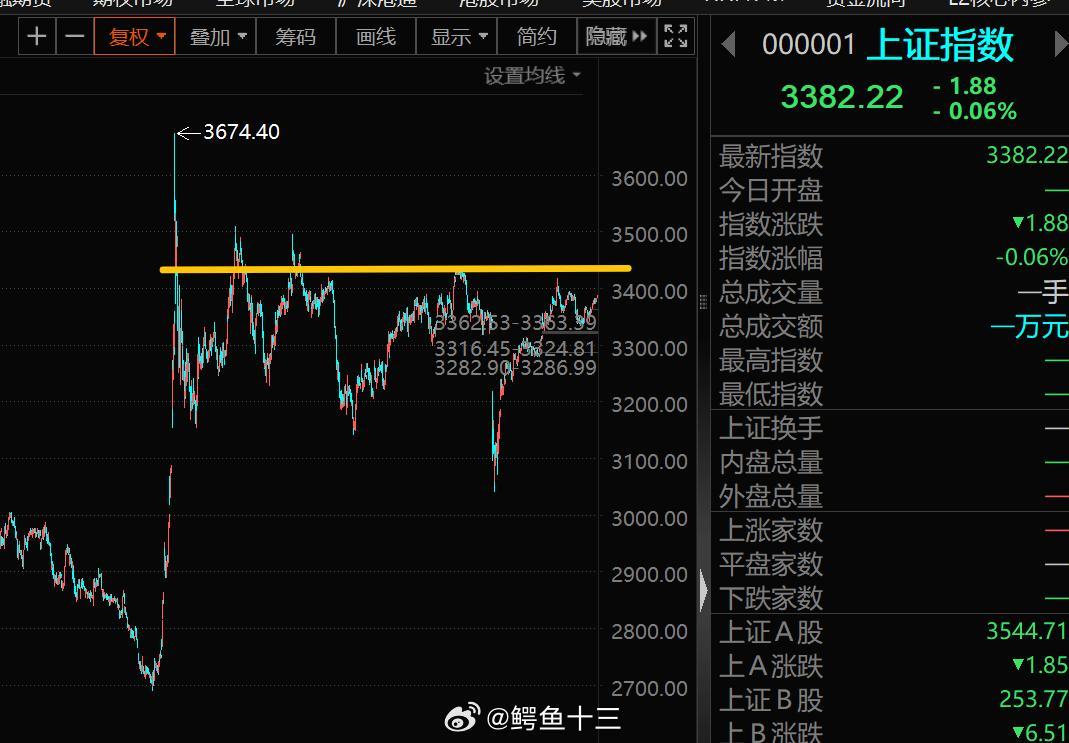Viewport: 1069px width, 743px height.
Task: Click the 3674.40 peak price label
Action: [x=241, y=132]
